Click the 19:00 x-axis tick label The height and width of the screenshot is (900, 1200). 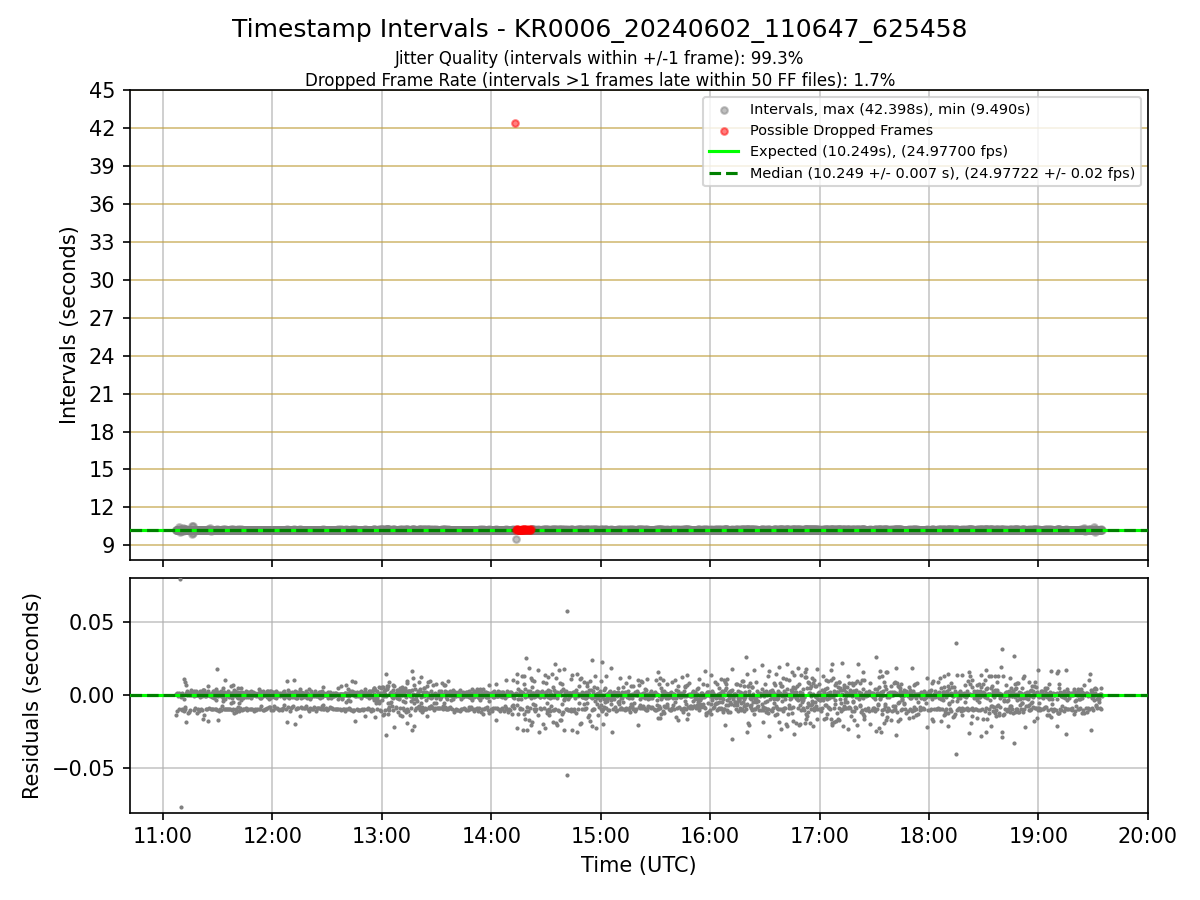(1037, 836)
